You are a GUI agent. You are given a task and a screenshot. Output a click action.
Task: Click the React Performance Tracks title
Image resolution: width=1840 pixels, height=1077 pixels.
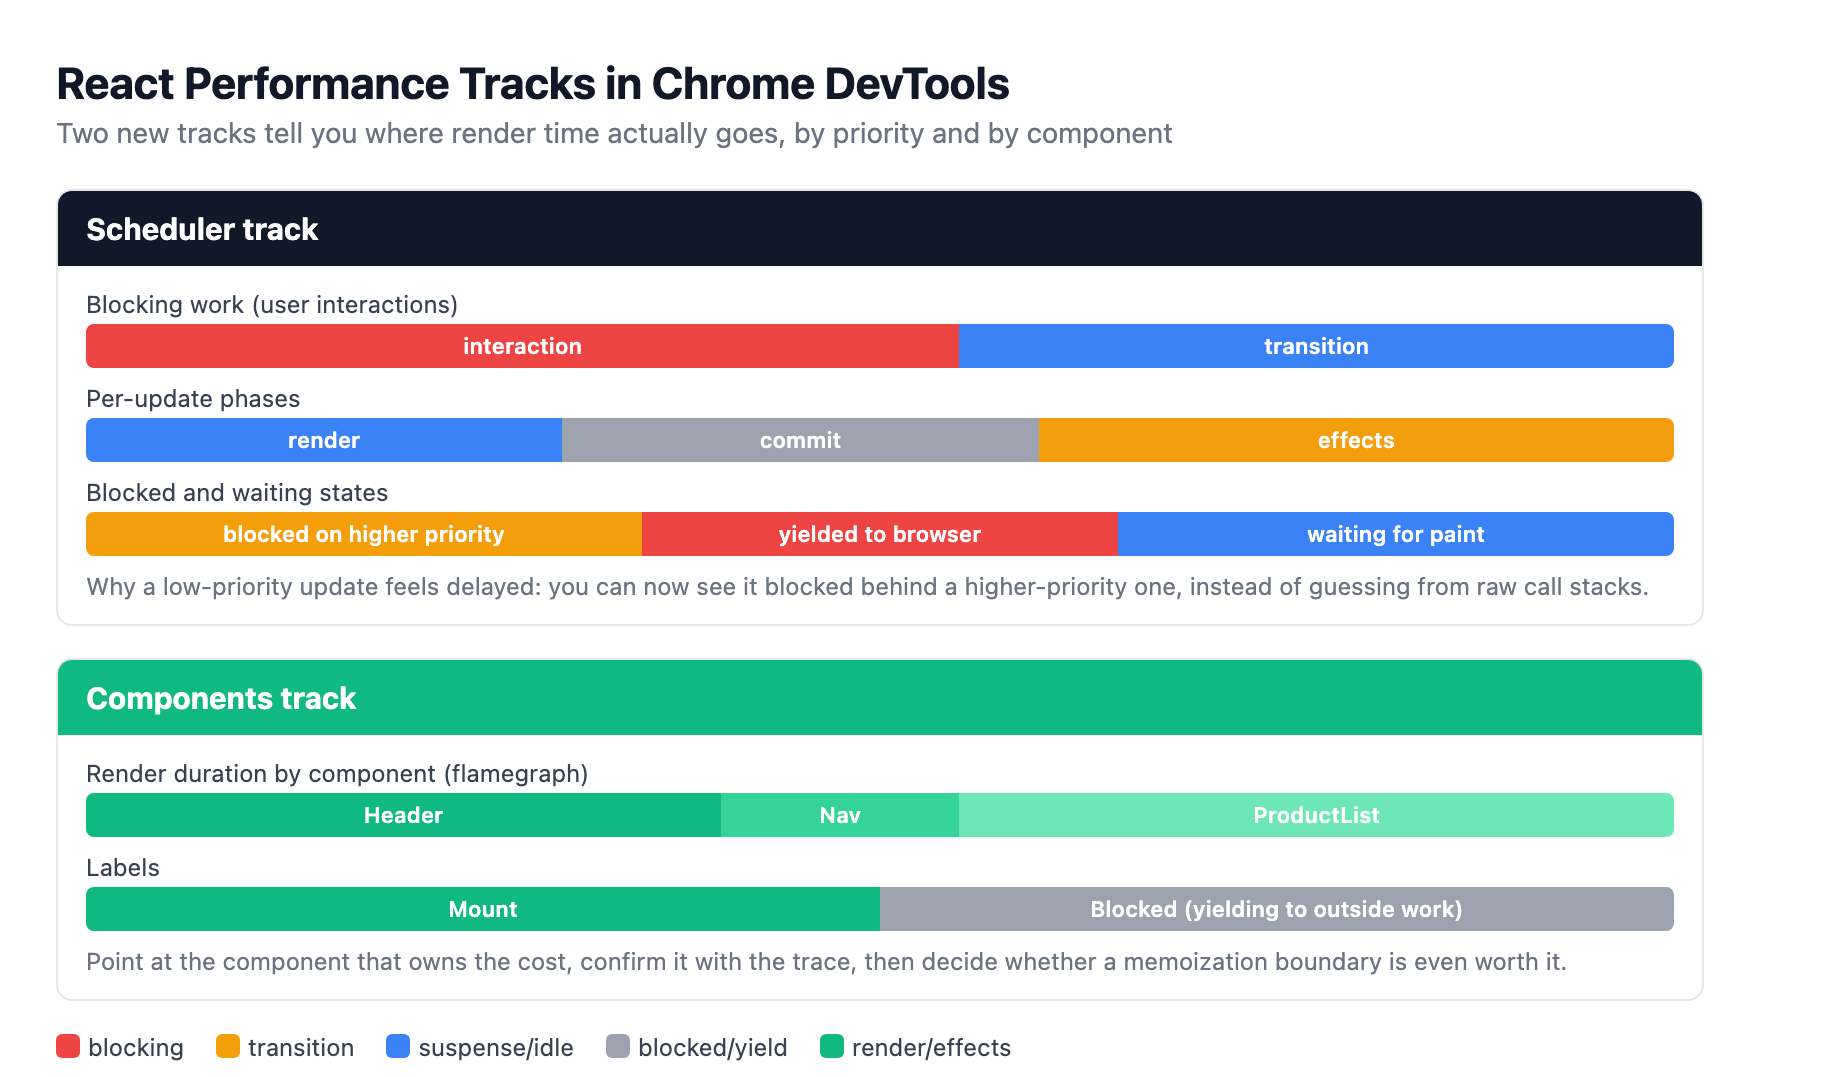click(533, 84)
